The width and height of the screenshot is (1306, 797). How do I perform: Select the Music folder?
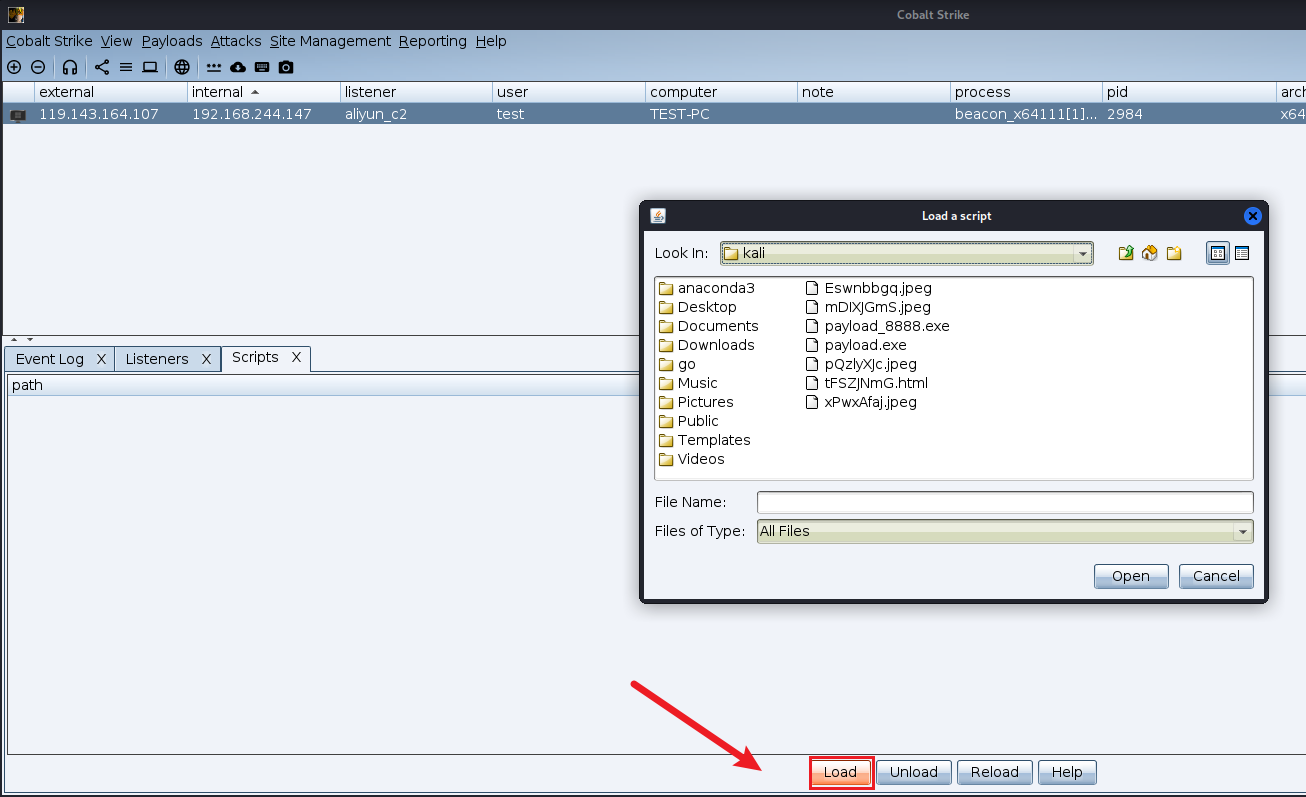688,383
